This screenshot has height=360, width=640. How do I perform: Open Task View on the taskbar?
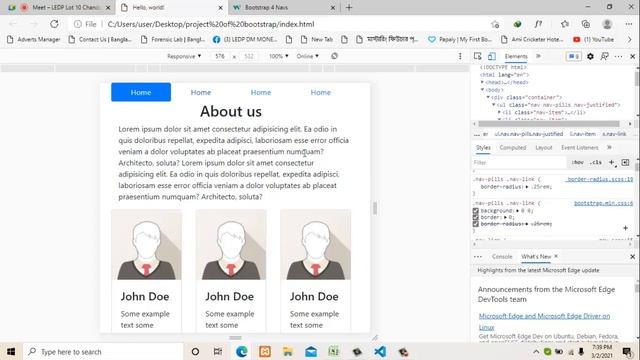pyautogui.click(x=218, y=351)
